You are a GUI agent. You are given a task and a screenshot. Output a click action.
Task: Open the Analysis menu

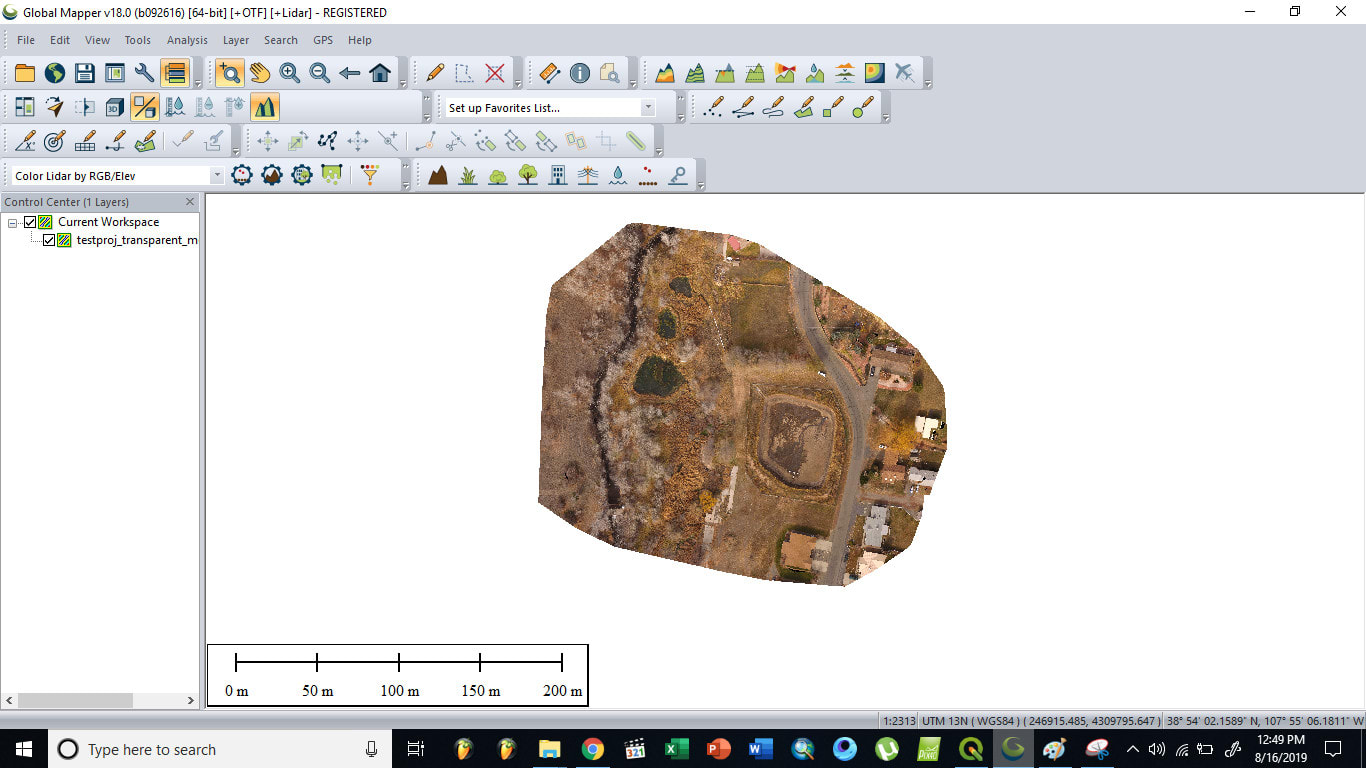click(187, 40)
